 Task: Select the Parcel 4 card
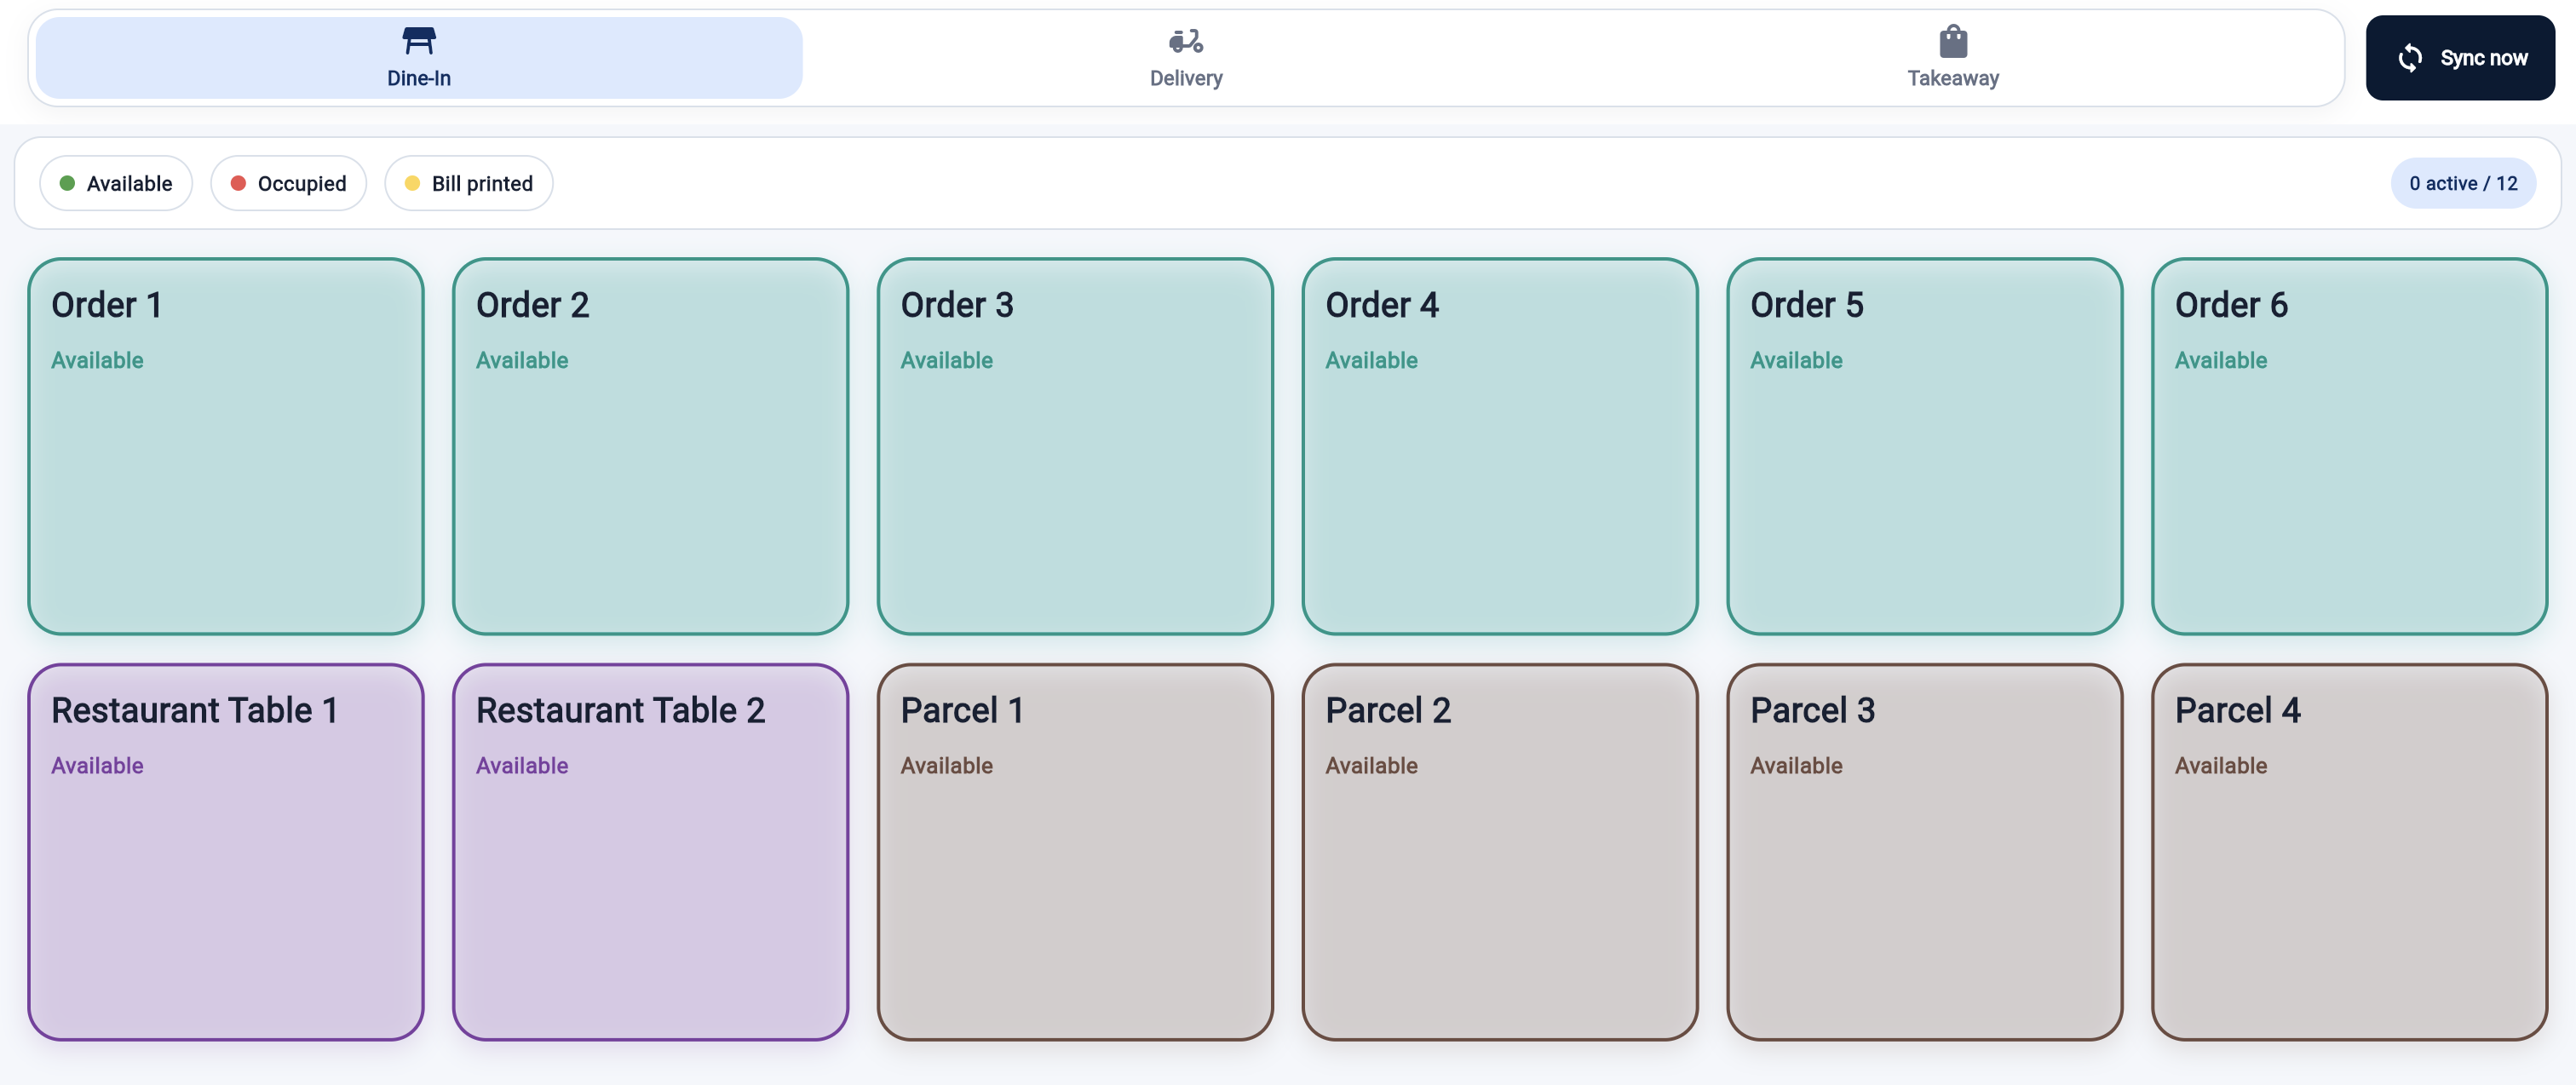[2349, 852]
